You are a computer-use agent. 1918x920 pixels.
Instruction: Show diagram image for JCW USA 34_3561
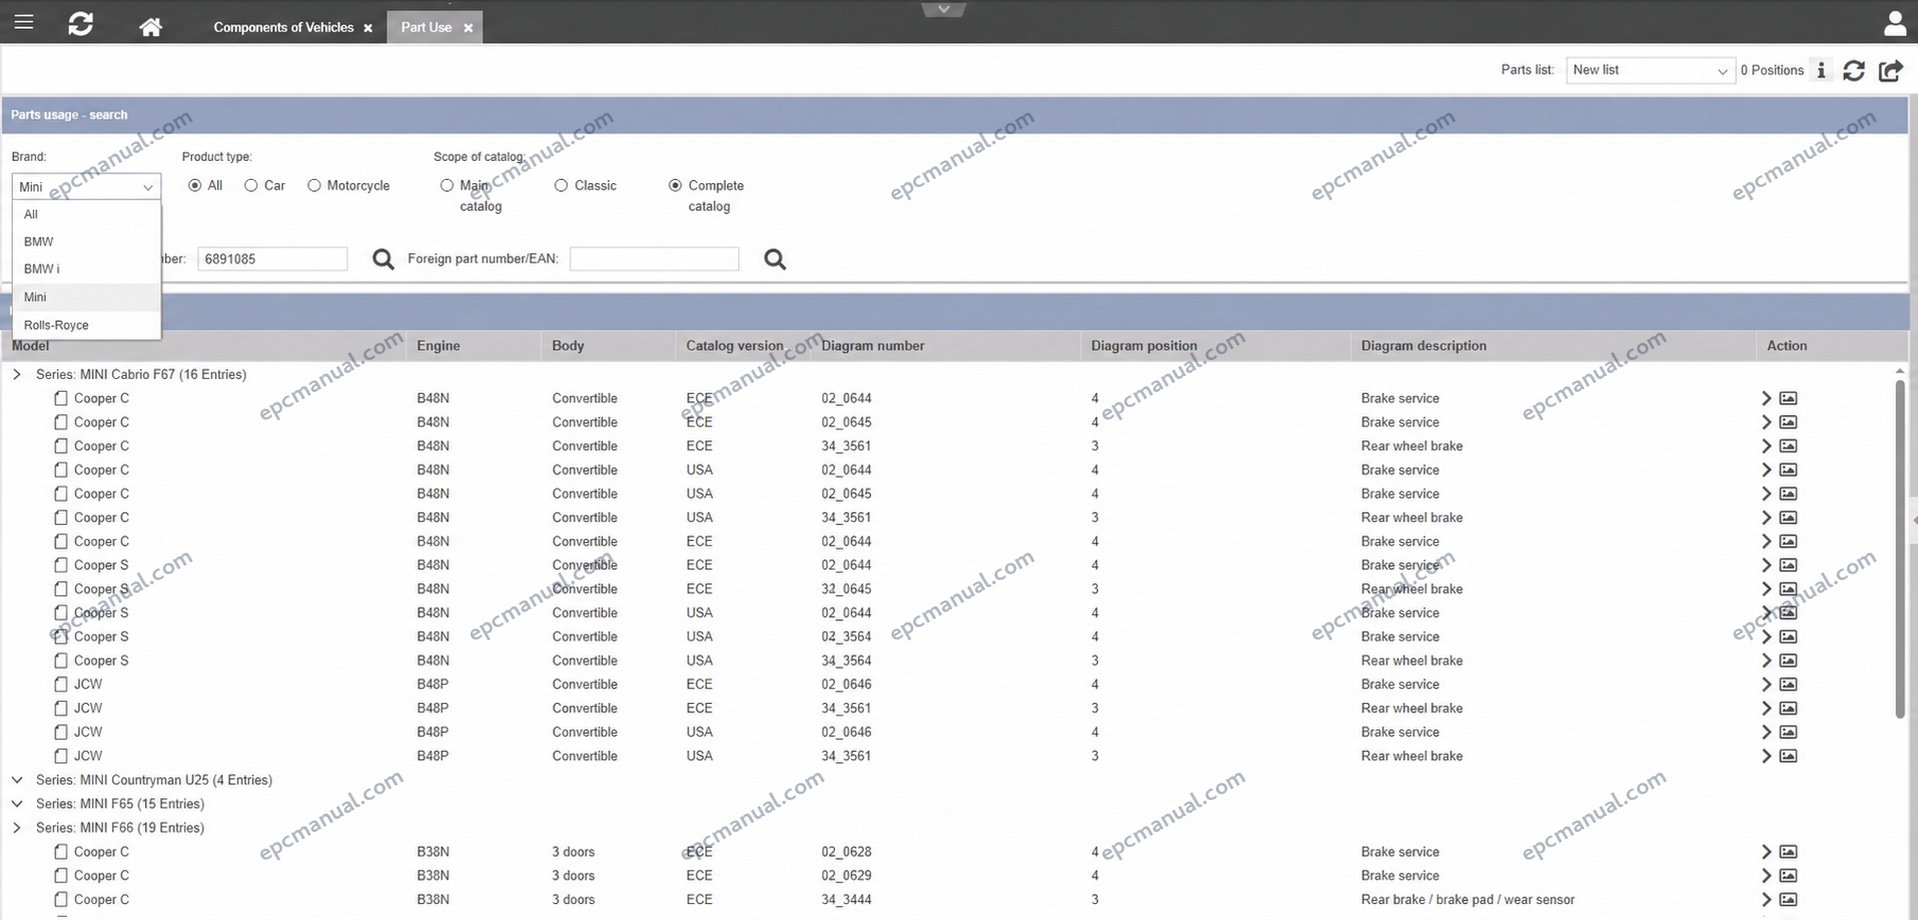(1788, 756)
